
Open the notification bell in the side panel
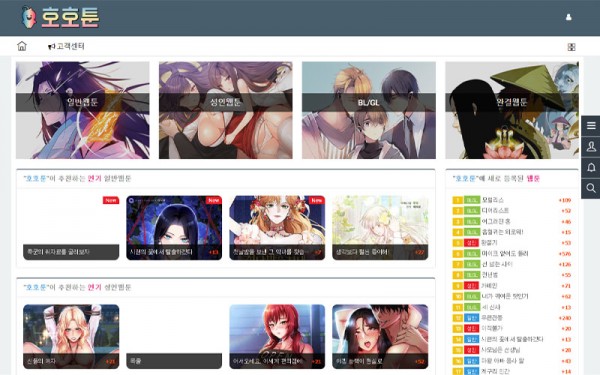coord(591,168)
